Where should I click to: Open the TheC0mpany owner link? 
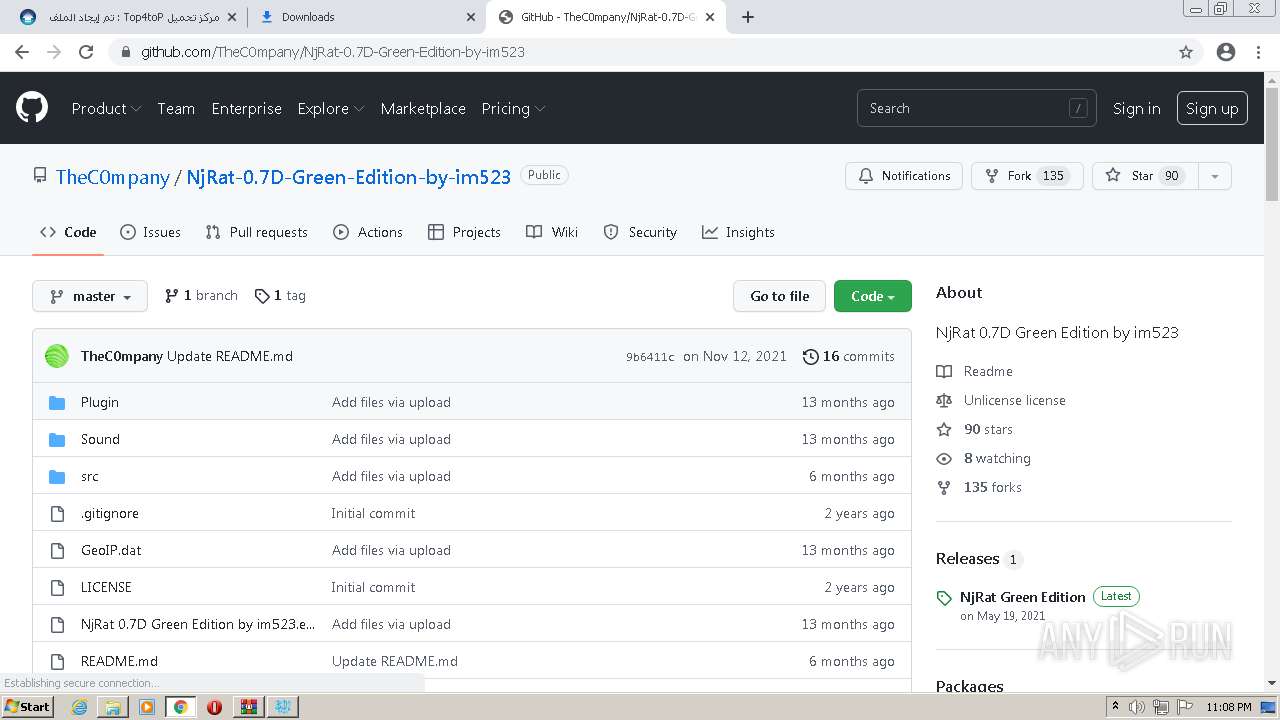pyautogui.click(x=113, y=177)
